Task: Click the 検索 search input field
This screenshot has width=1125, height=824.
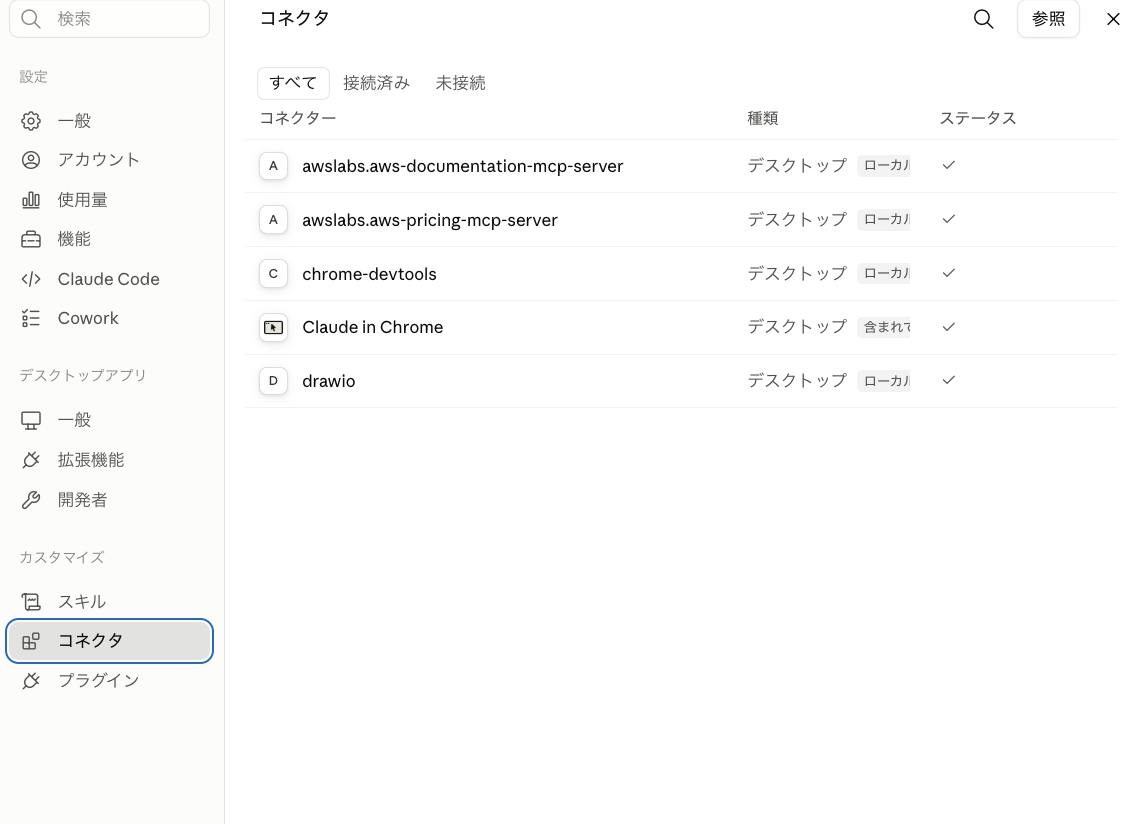Action: pos(109,19)
